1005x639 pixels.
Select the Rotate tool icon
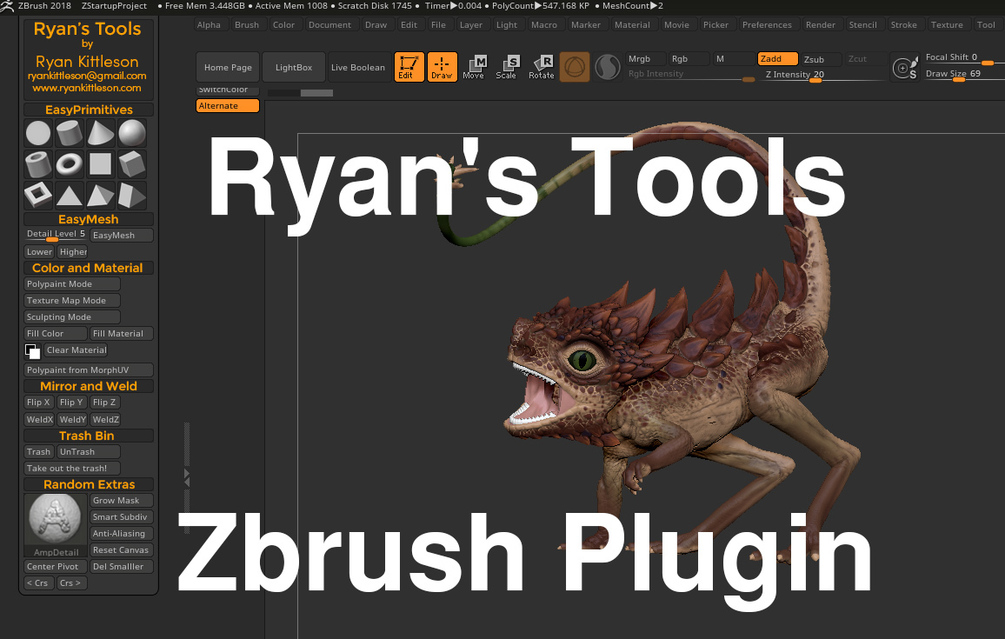pyautogui.click(x=542, y=67)
